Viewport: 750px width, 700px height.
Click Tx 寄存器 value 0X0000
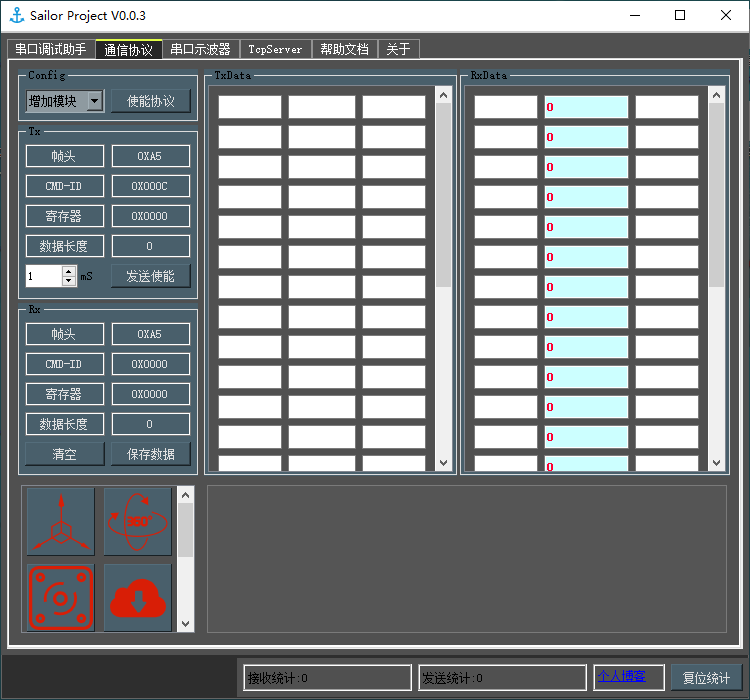click(151, 216)
